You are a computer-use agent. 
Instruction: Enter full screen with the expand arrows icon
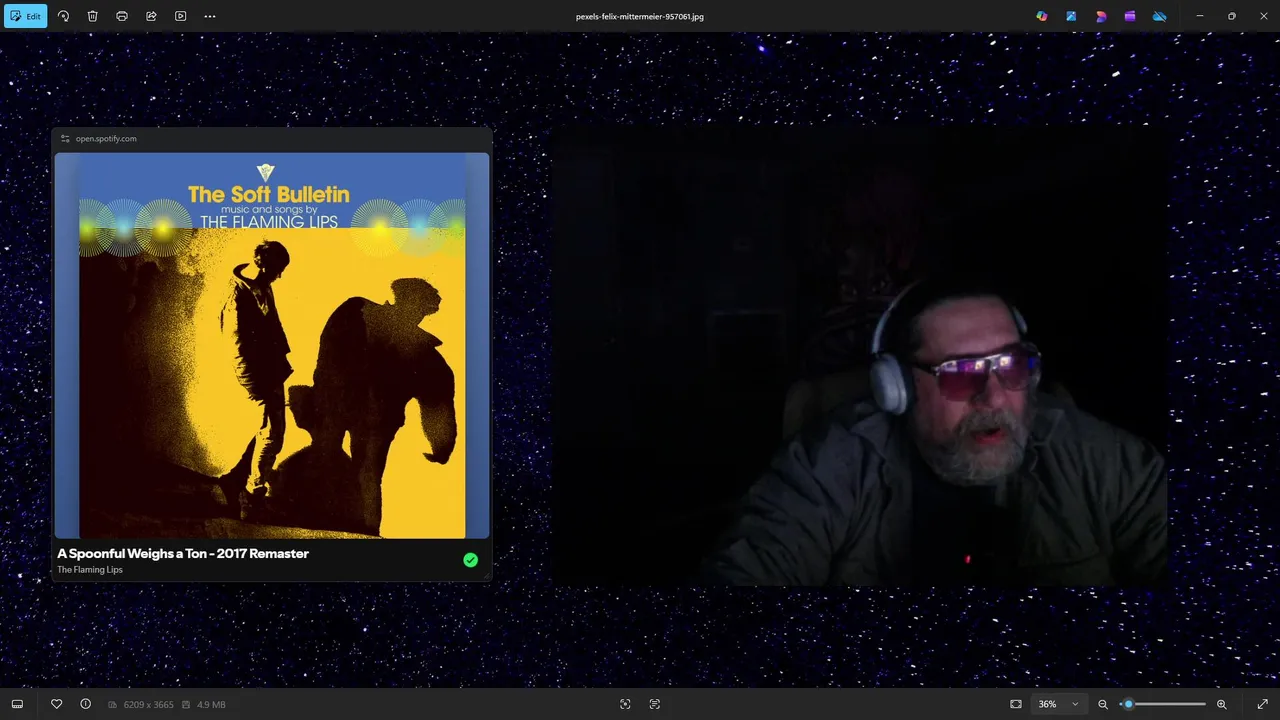[1262, 704]
